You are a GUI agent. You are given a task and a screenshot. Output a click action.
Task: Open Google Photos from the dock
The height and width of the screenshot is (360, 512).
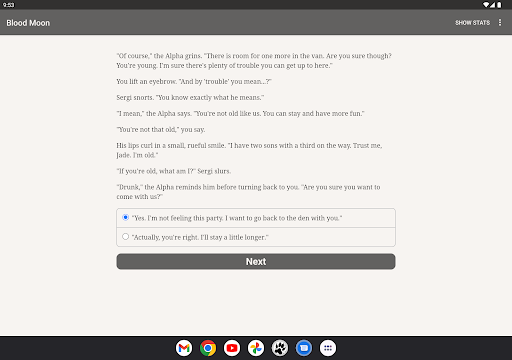[x=256, y=348]
